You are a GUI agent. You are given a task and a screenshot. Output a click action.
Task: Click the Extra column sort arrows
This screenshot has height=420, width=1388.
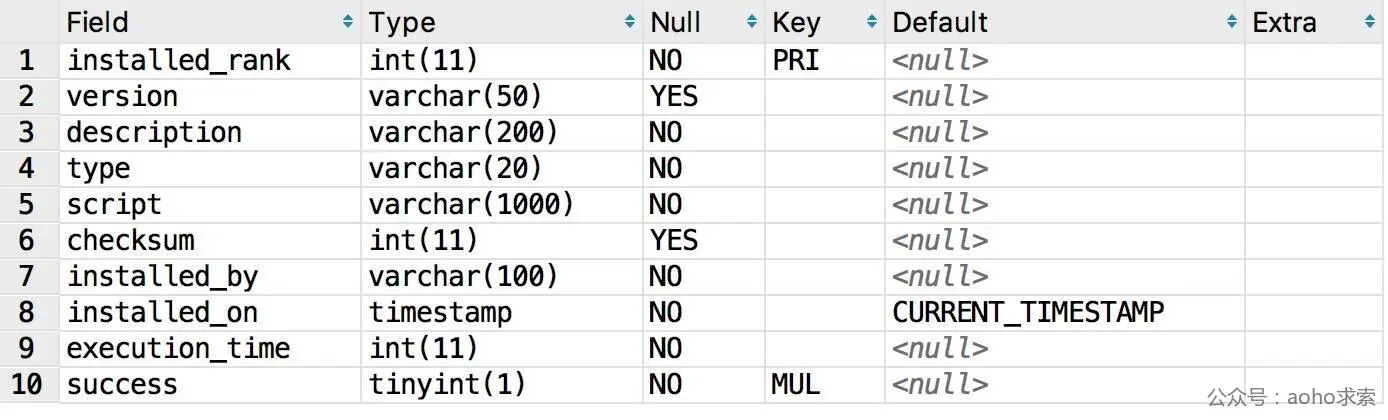[1370, 22]
